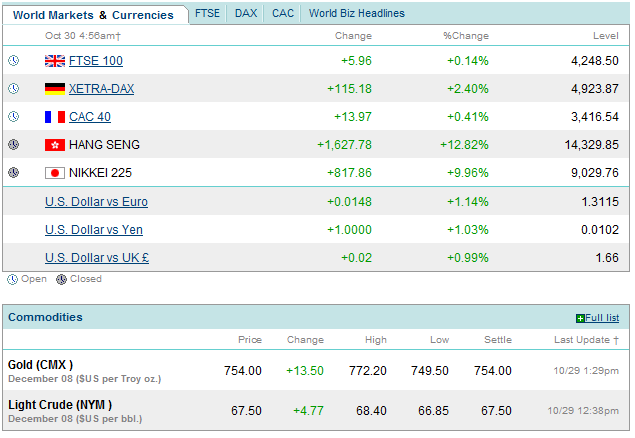Click the Japan flag icon beside NIKKEI 225
This screenshot has width=635, height=438.
tap(55, 173)
